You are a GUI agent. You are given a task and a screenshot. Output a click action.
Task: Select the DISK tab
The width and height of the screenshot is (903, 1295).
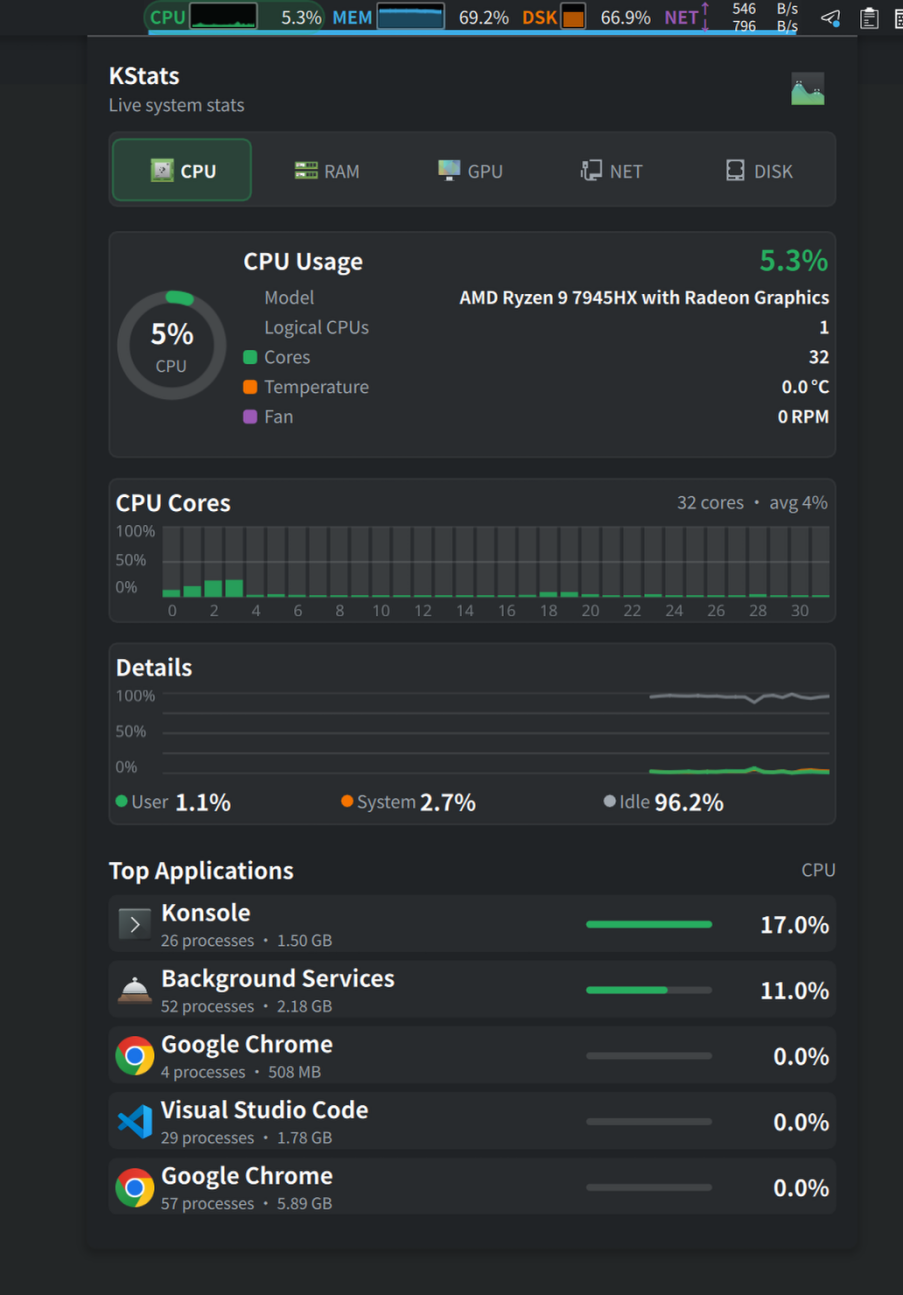(759, 171)
